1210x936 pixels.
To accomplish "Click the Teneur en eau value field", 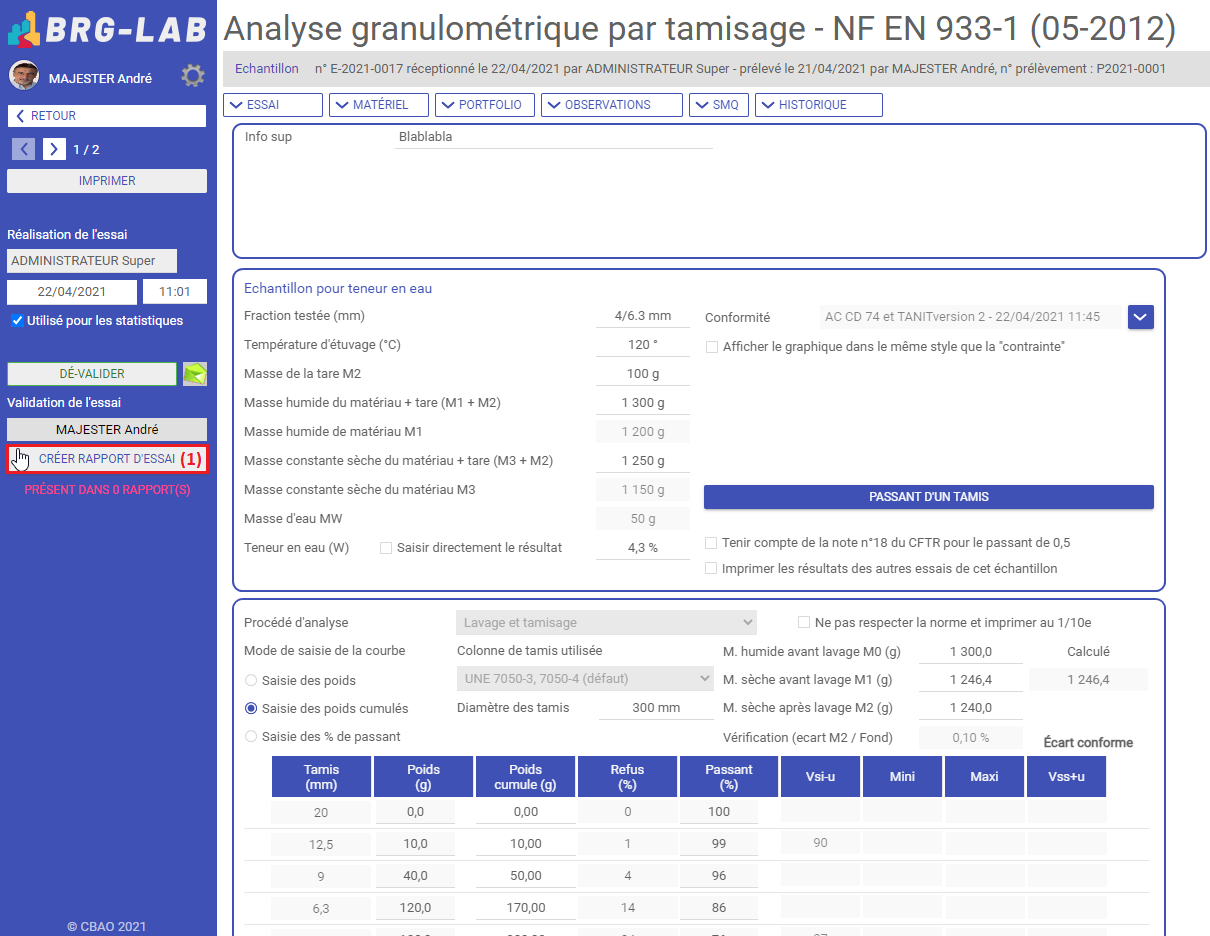I will [x=643, y=548].
